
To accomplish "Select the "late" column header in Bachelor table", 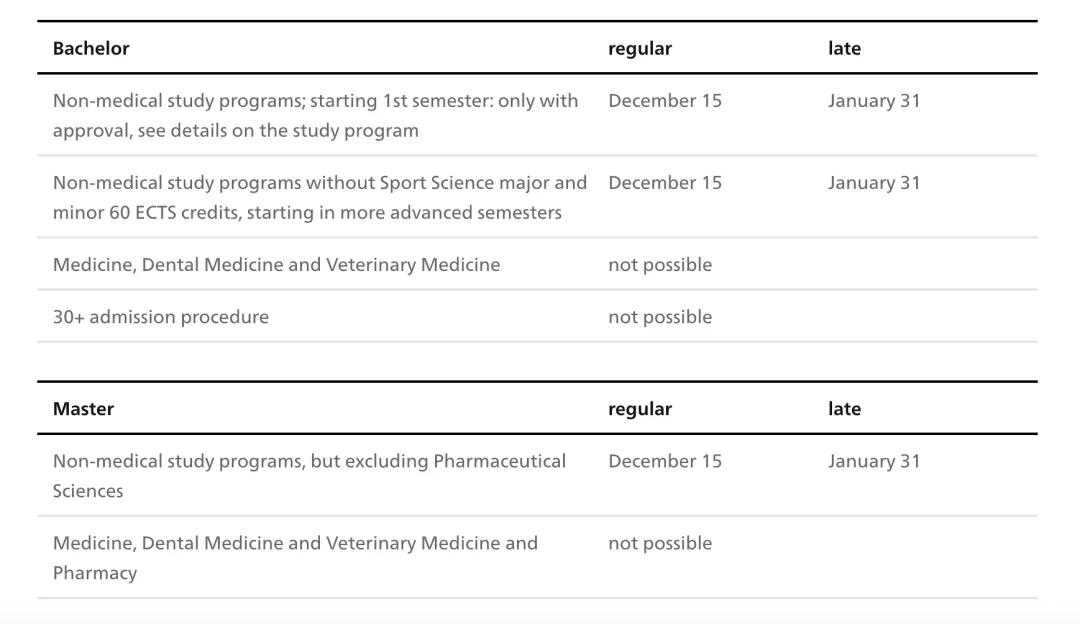I will [844, 48].
